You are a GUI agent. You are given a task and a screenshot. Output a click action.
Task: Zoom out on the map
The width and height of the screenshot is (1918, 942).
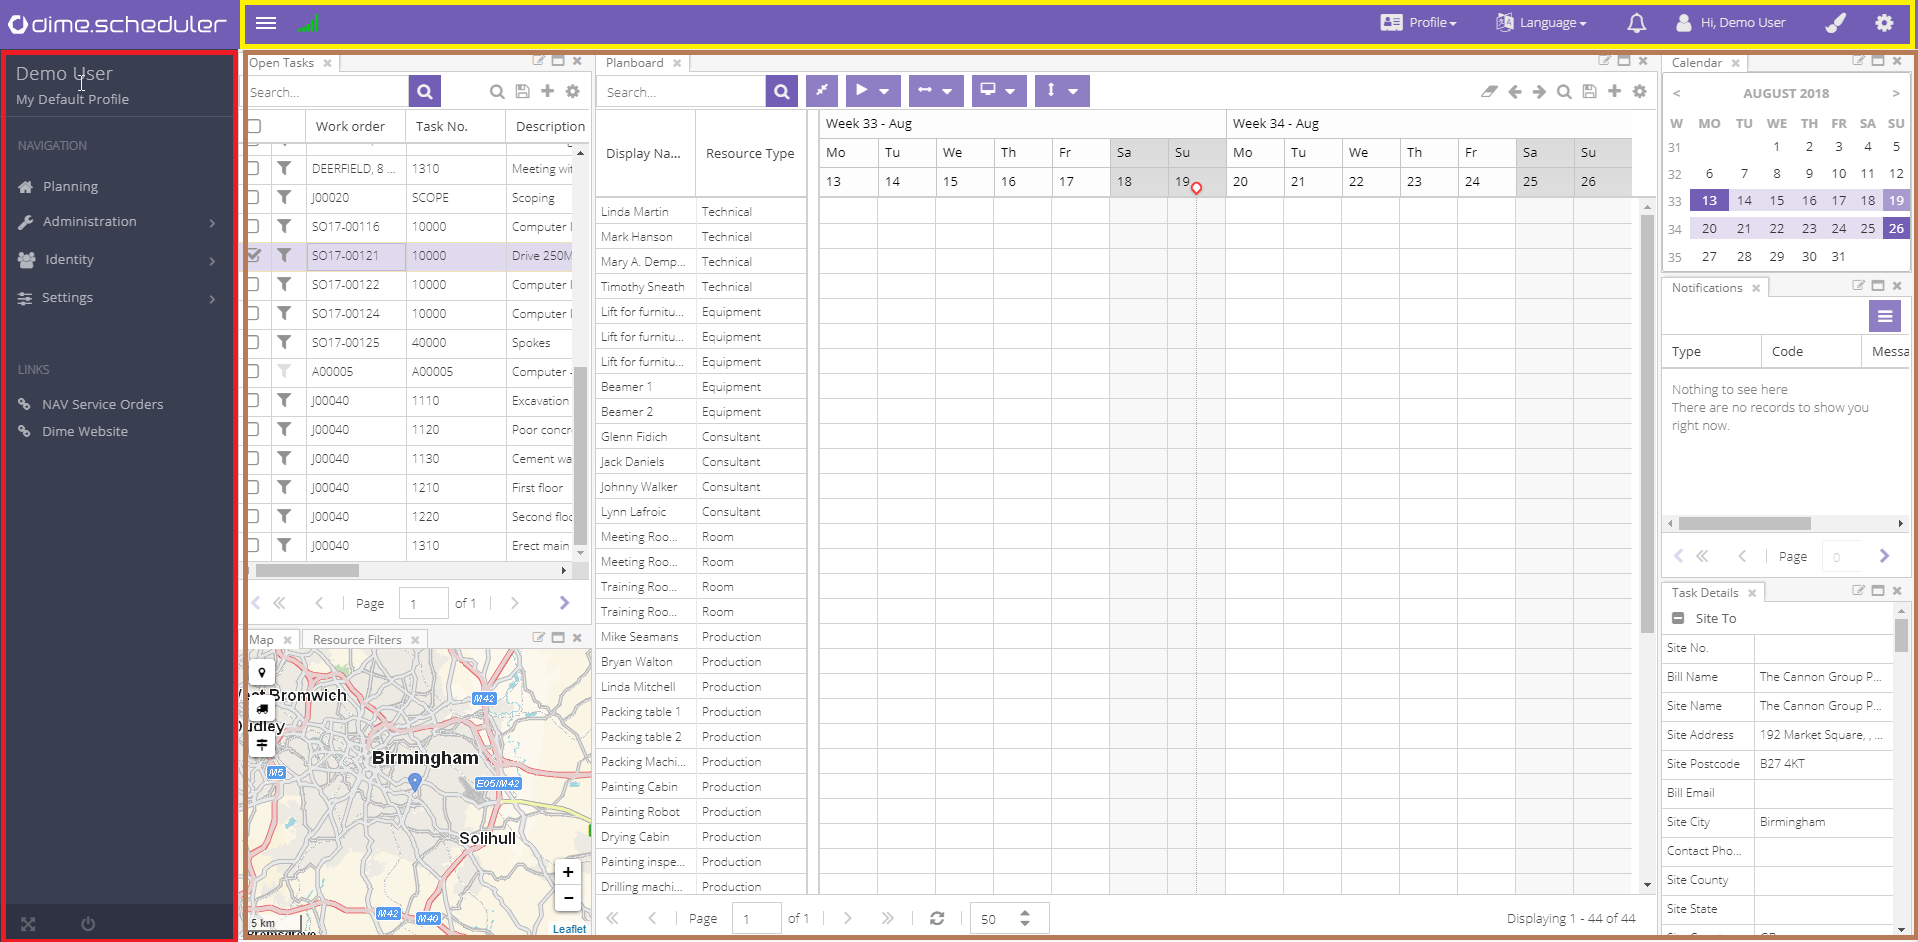coord(568,898)
